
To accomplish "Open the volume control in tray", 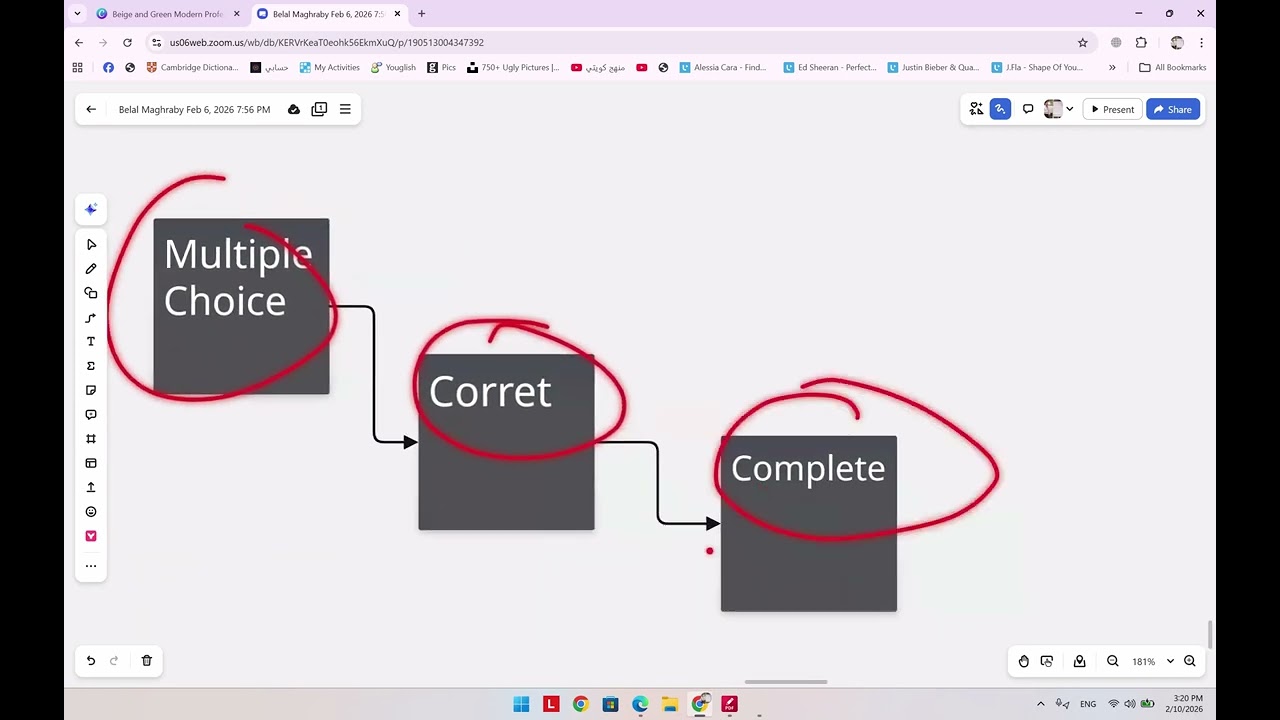I will (1130, 704).
